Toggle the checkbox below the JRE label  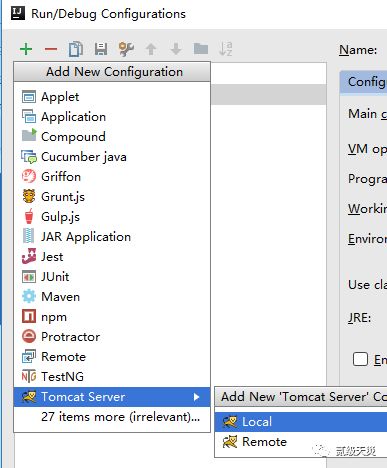point(360,359)
